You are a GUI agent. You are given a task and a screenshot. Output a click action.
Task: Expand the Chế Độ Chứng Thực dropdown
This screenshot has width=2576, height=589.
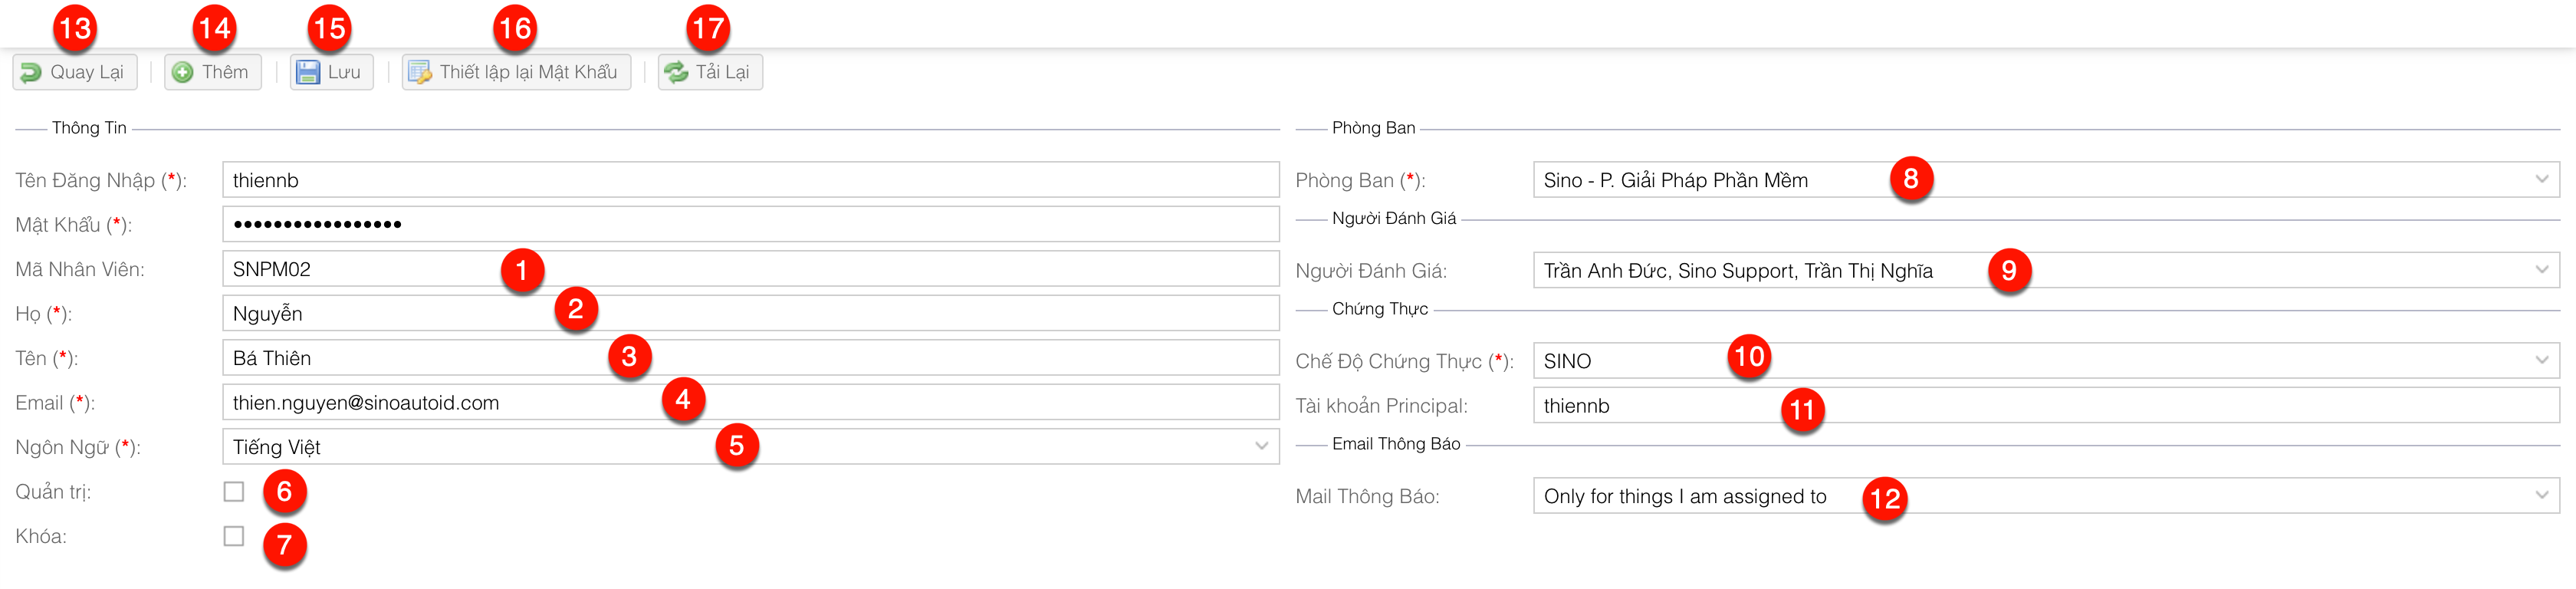click(x=2541, y=360)
